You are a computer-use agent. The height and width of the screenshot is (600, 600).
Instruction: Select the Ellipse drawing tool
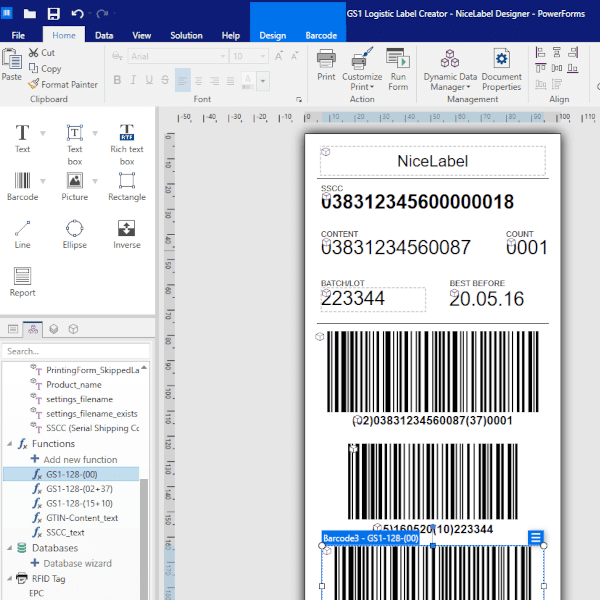point(75,234)
